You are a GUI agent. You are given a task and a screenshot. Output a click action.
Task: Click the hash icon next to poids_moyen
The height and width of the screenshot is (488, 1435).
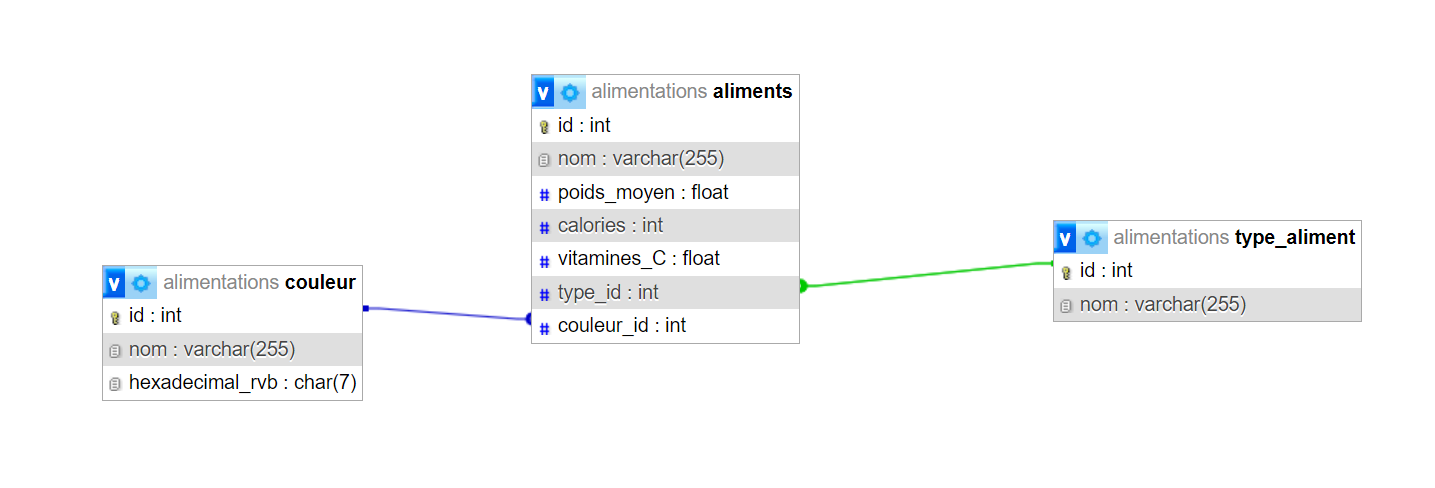coord(544,194)
